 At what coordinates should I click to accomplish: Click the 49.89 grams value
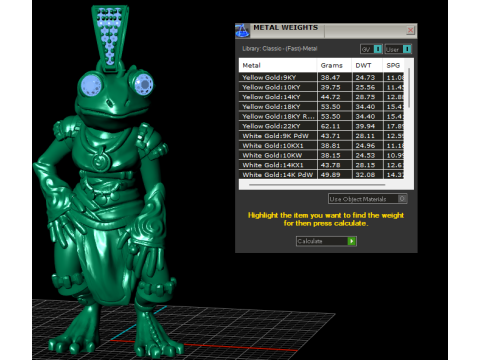[x=330, y=175]
